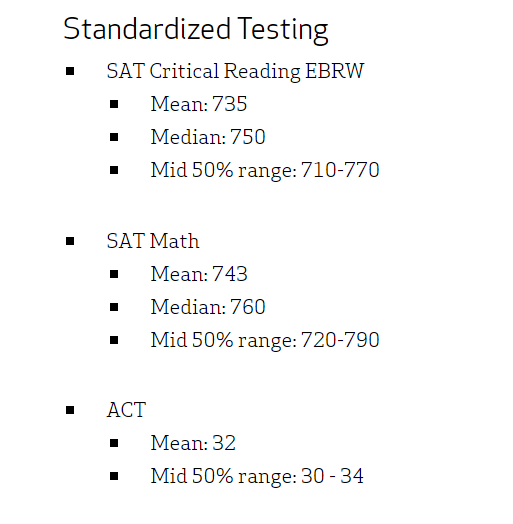This screenshot has width=513, height=524.
Task: Click Mid 50% range: 720-790
Action: (x=265, y=341)
